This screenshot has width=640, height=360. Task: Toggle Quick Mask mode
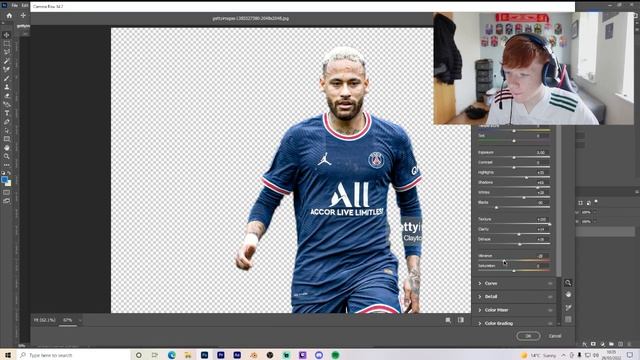tap(7, 192)
